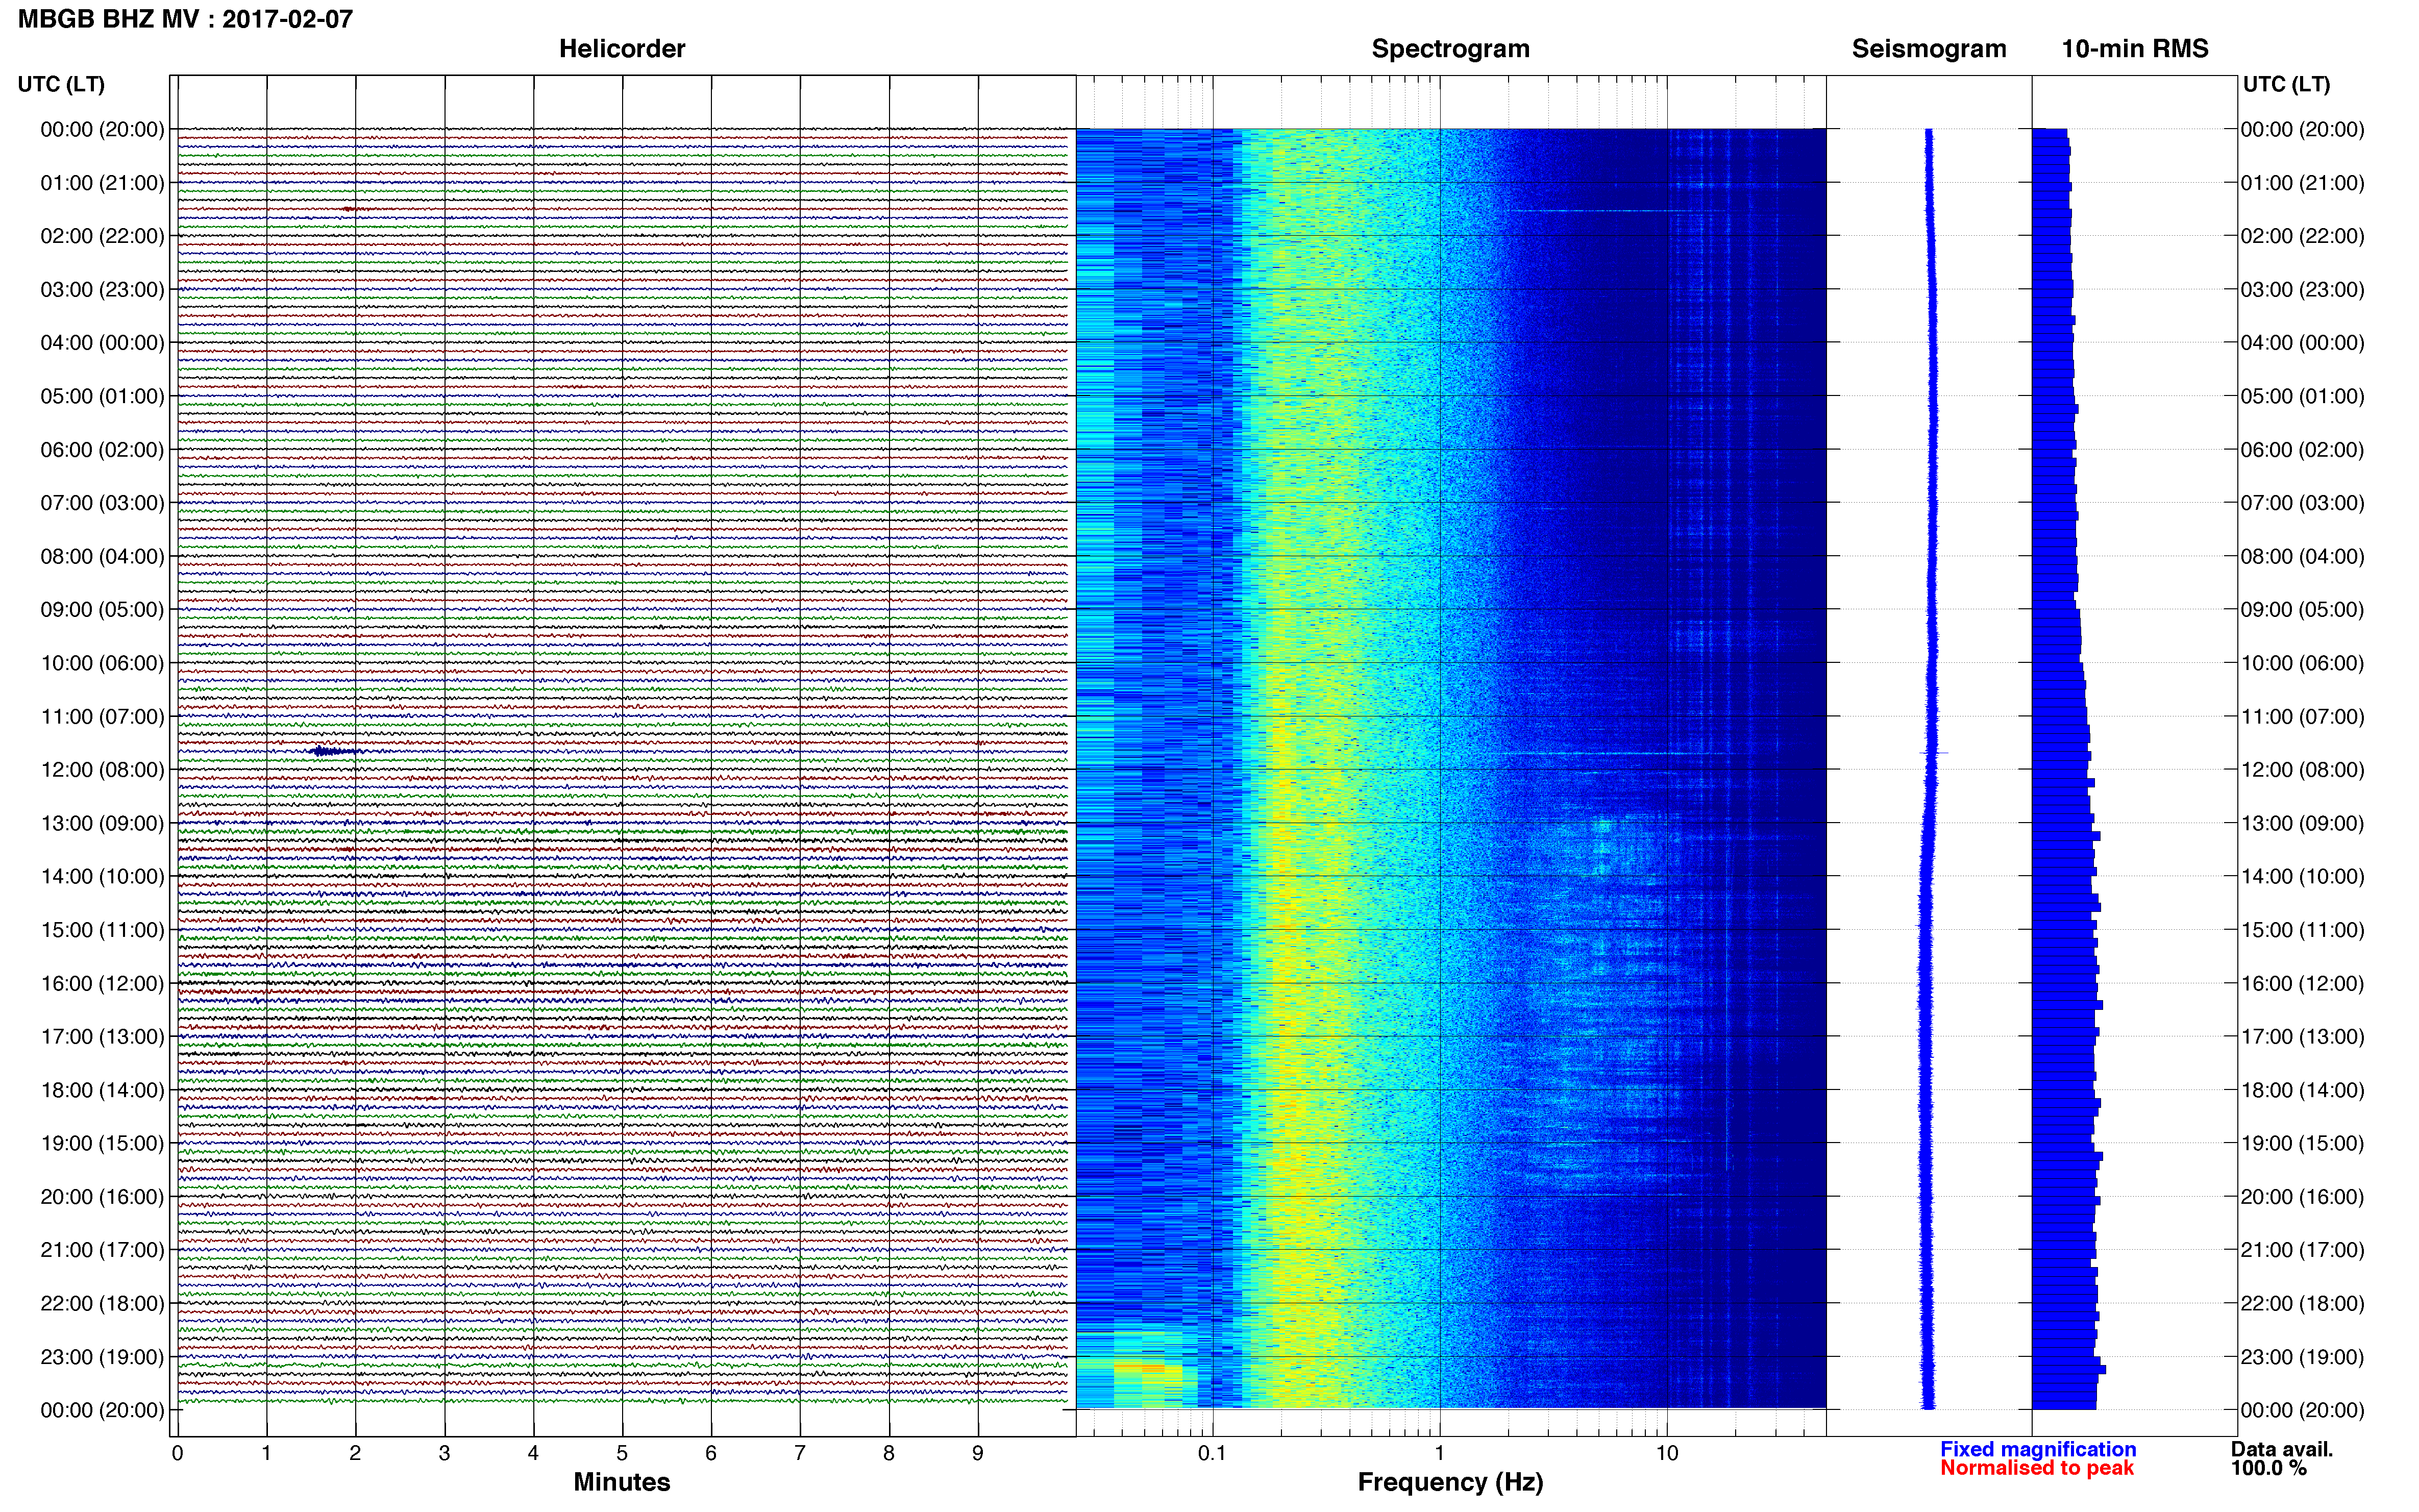Click the helicorder minute tick '5'
Image resolution: width=2419 pixels, height=1512 pixels.
tap(622, 1454)
